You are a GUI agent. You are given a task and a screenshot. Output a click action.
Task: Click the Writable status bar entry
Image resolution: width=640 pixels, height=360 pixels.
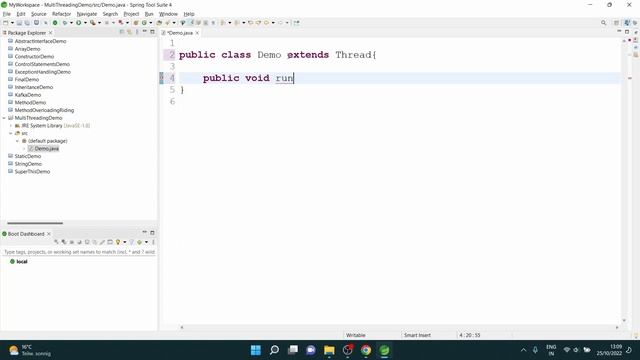356,335
